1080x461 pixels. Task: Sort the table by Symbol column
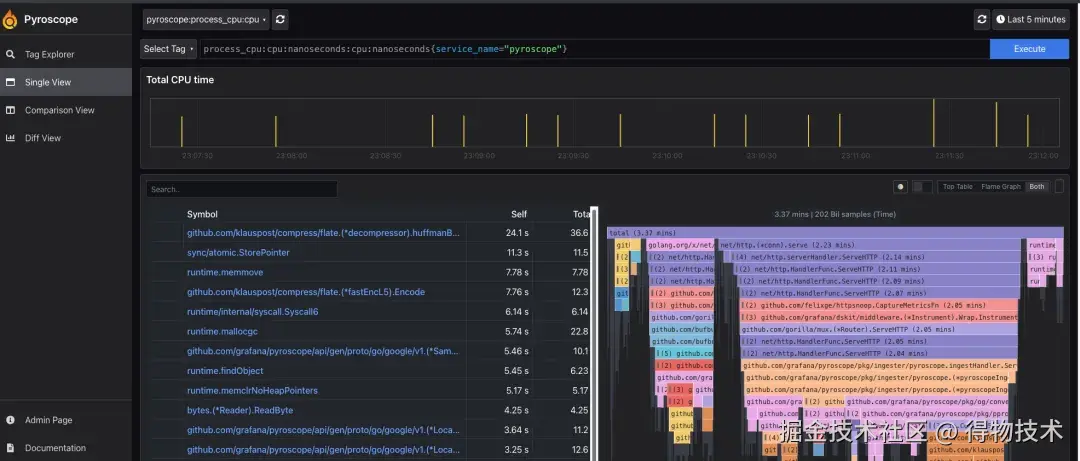click(x=202, y=214)
